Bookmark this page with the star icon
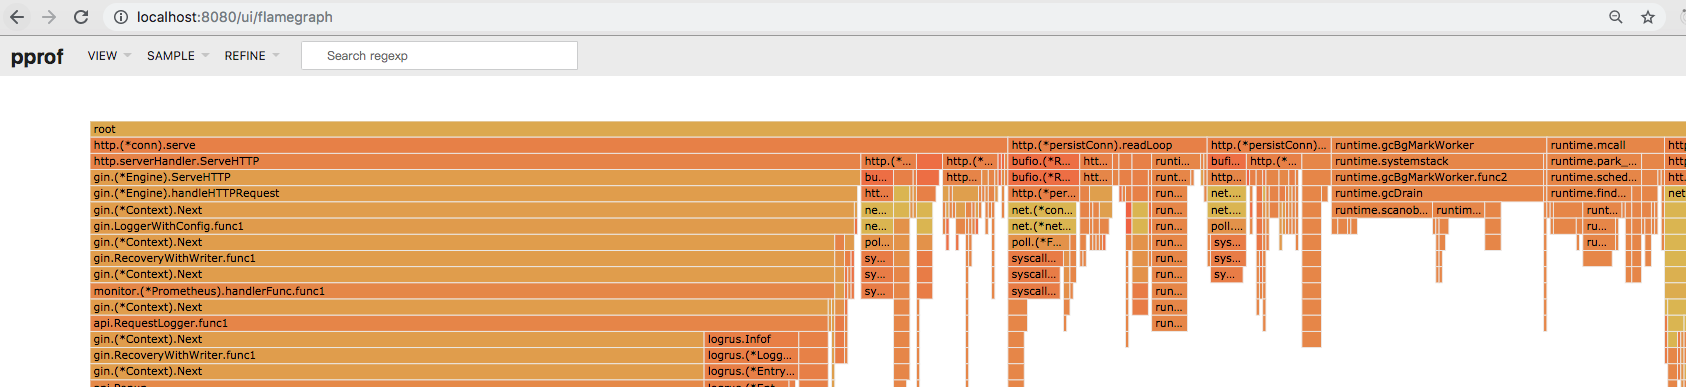Screen dimensions: 1686x387 click(1648, 17)
